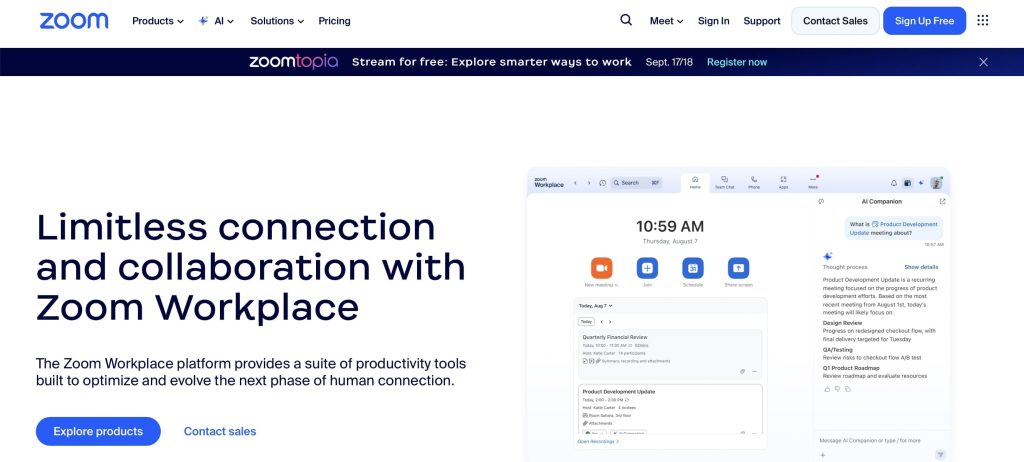Click Show details beside Thought process
The height and width of the screenshot is (462, 1024).
point(921,267)
